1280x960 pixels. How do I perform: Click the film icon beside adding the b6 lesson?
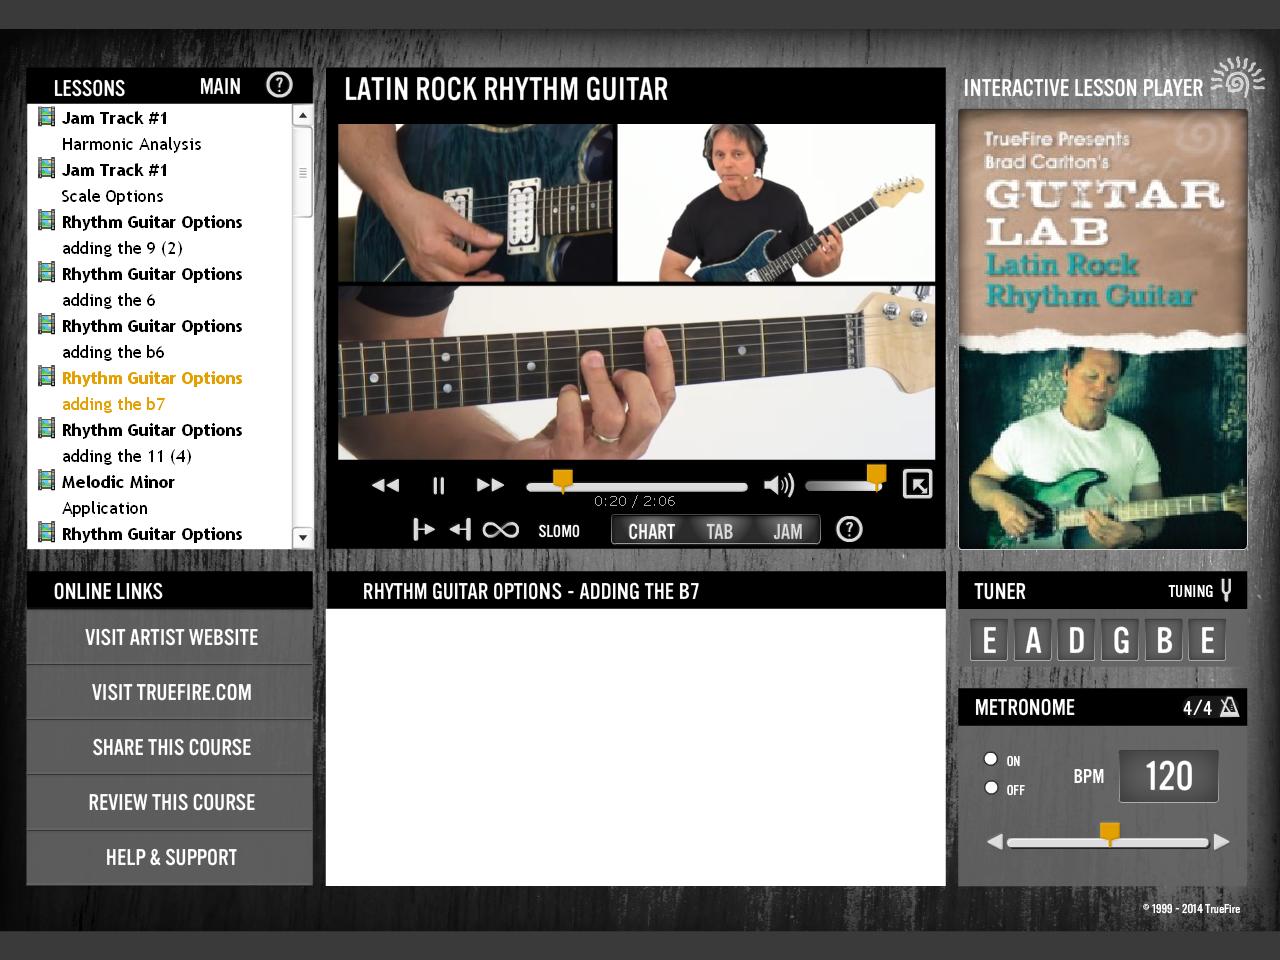46,325
